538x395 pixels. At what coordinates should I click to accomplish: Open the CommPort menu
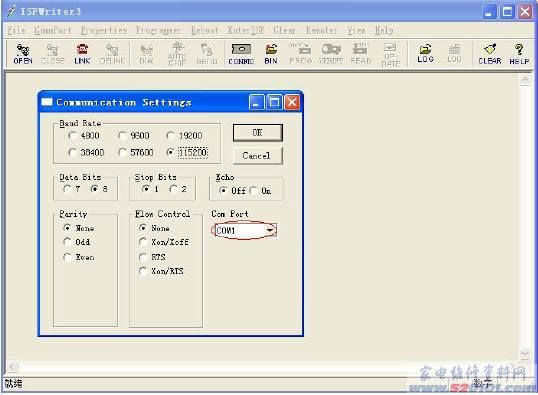(x=52, y=30)
